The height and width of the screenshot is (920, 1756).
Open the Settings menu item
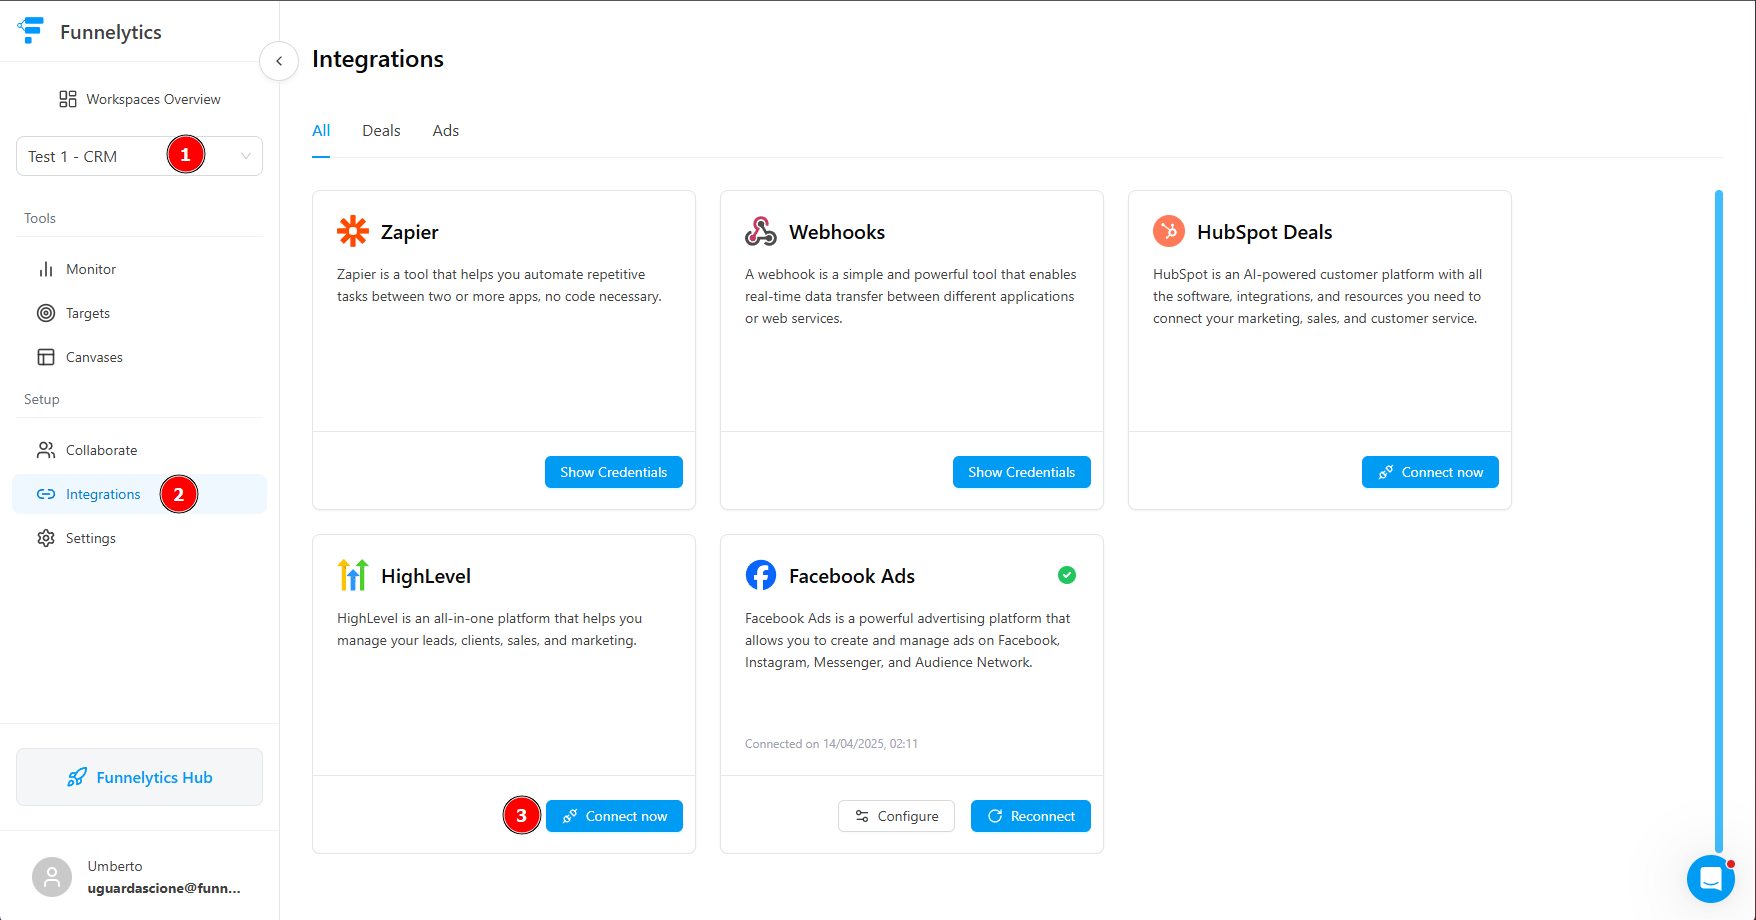click(139, 538)
